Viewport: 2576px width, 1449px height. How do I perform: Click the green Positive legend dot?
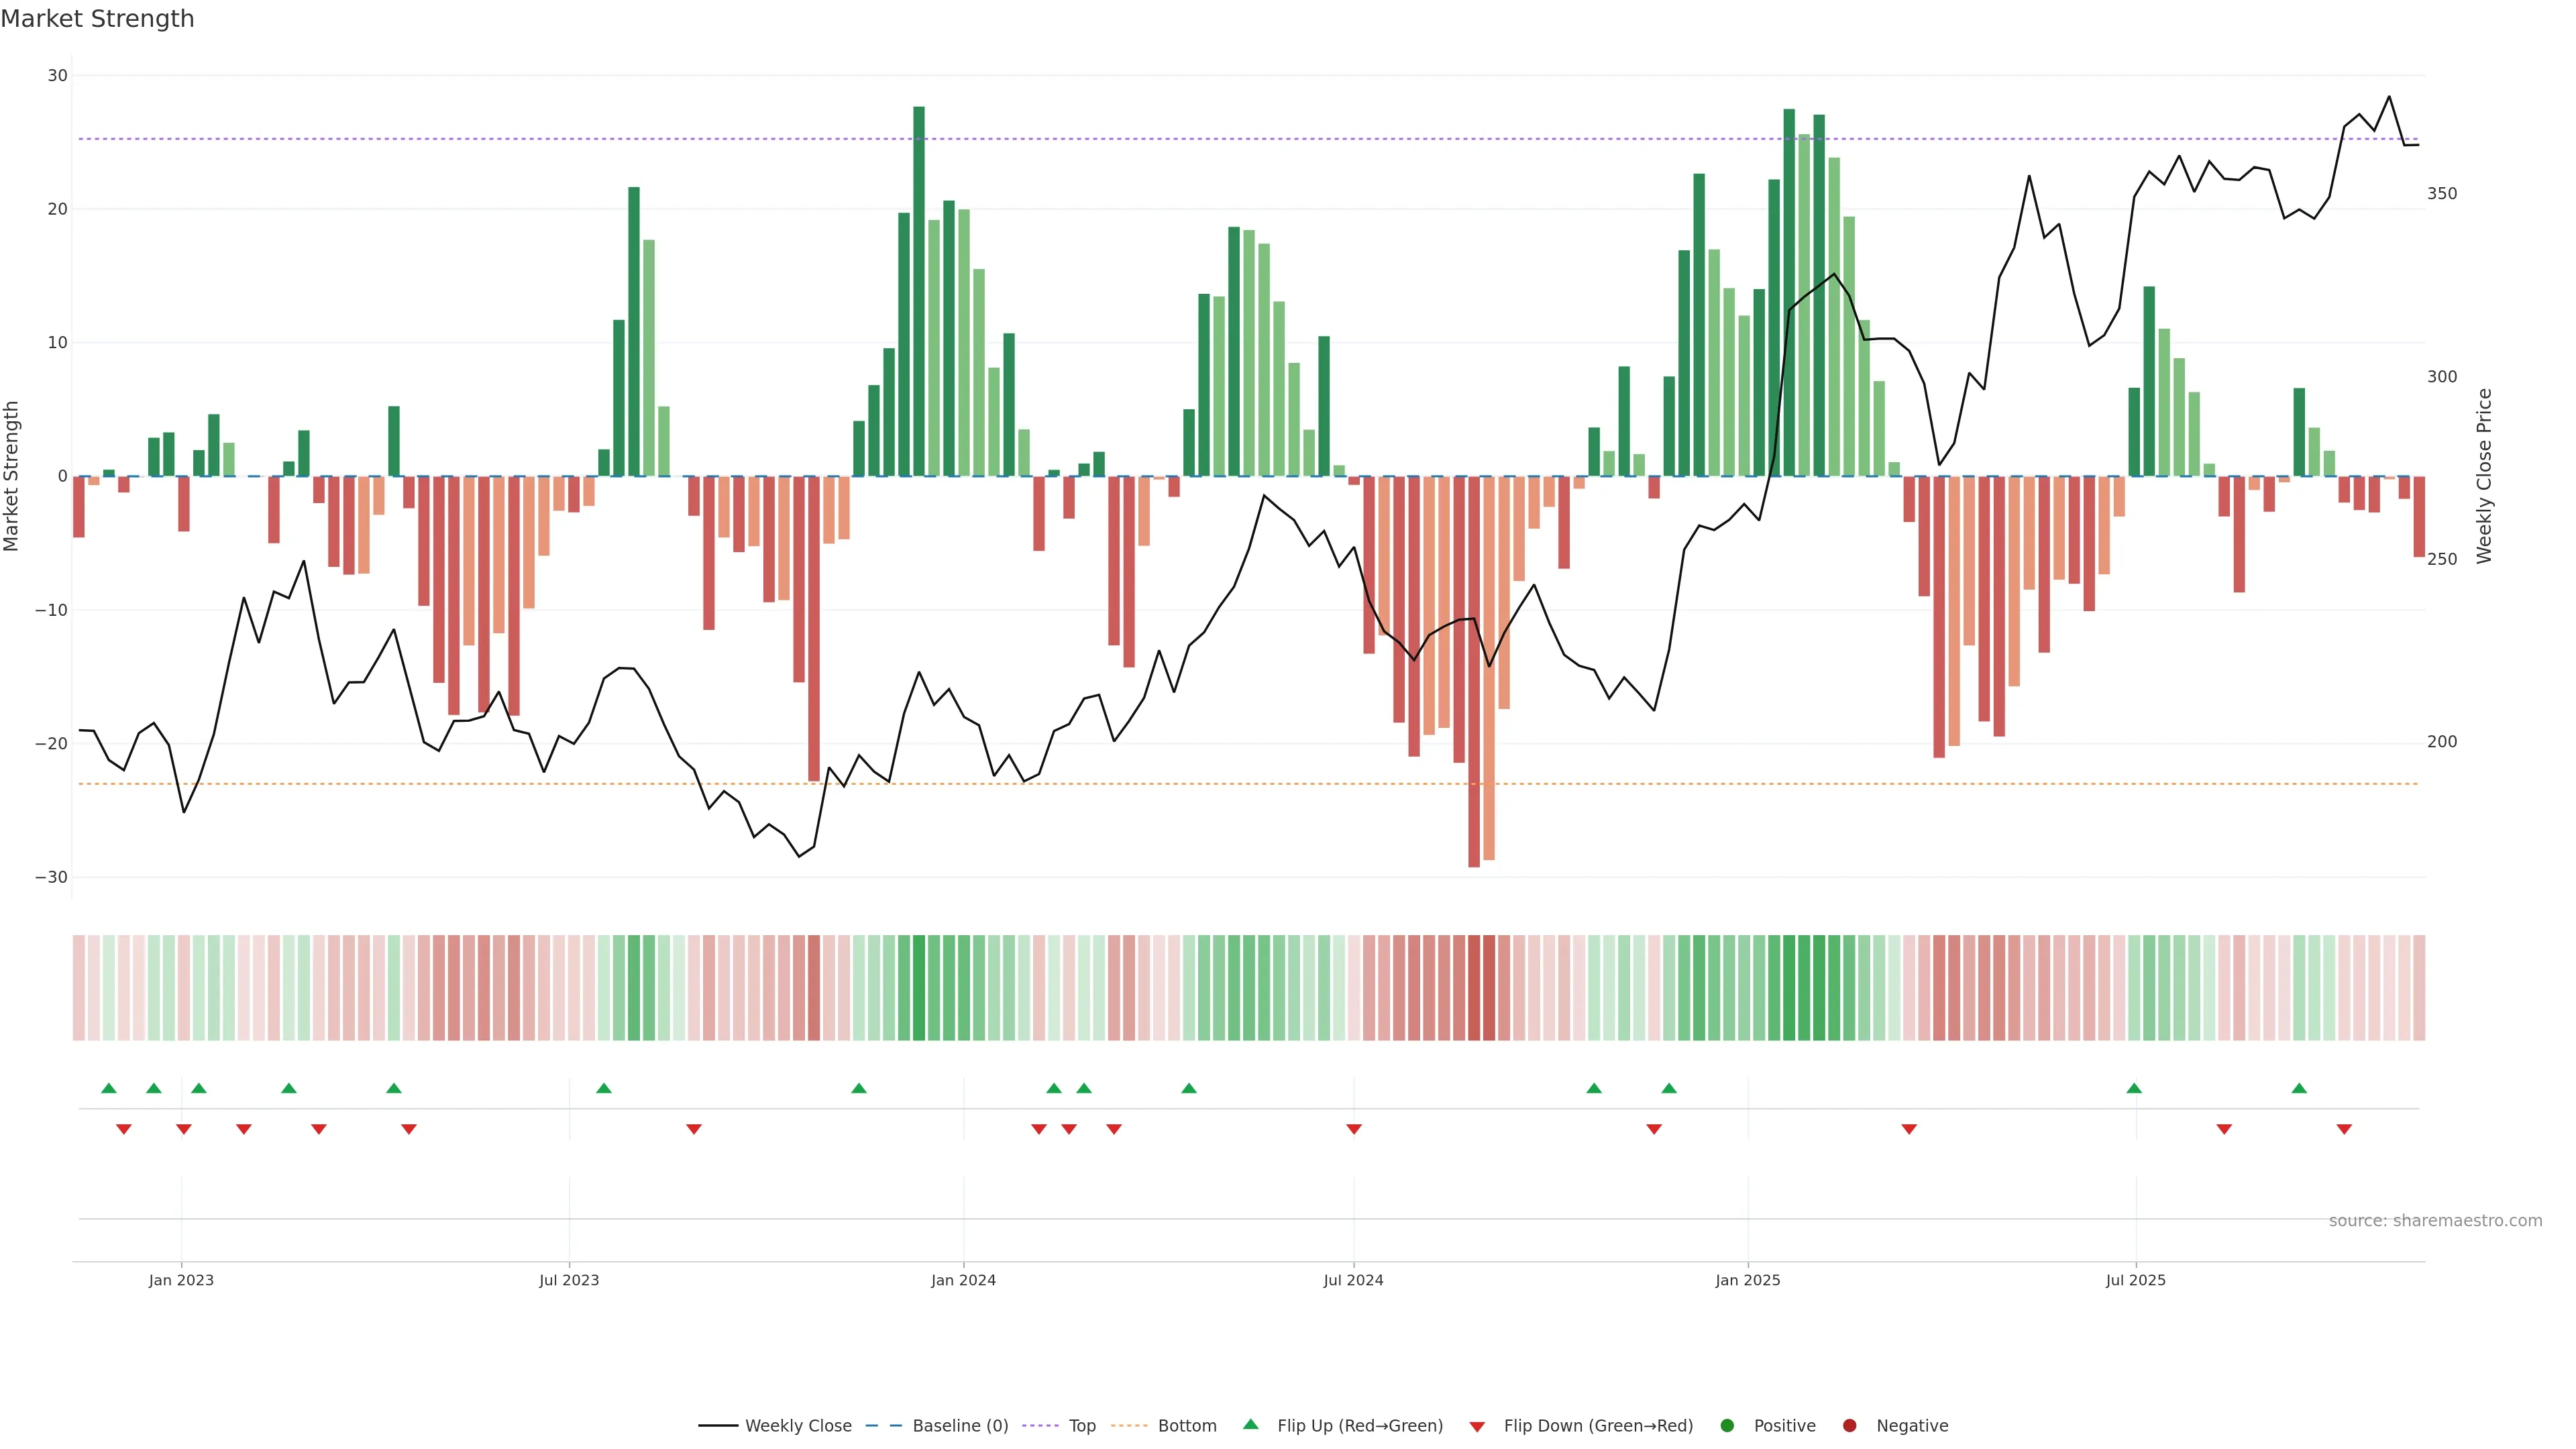tap(1727, 1425)
